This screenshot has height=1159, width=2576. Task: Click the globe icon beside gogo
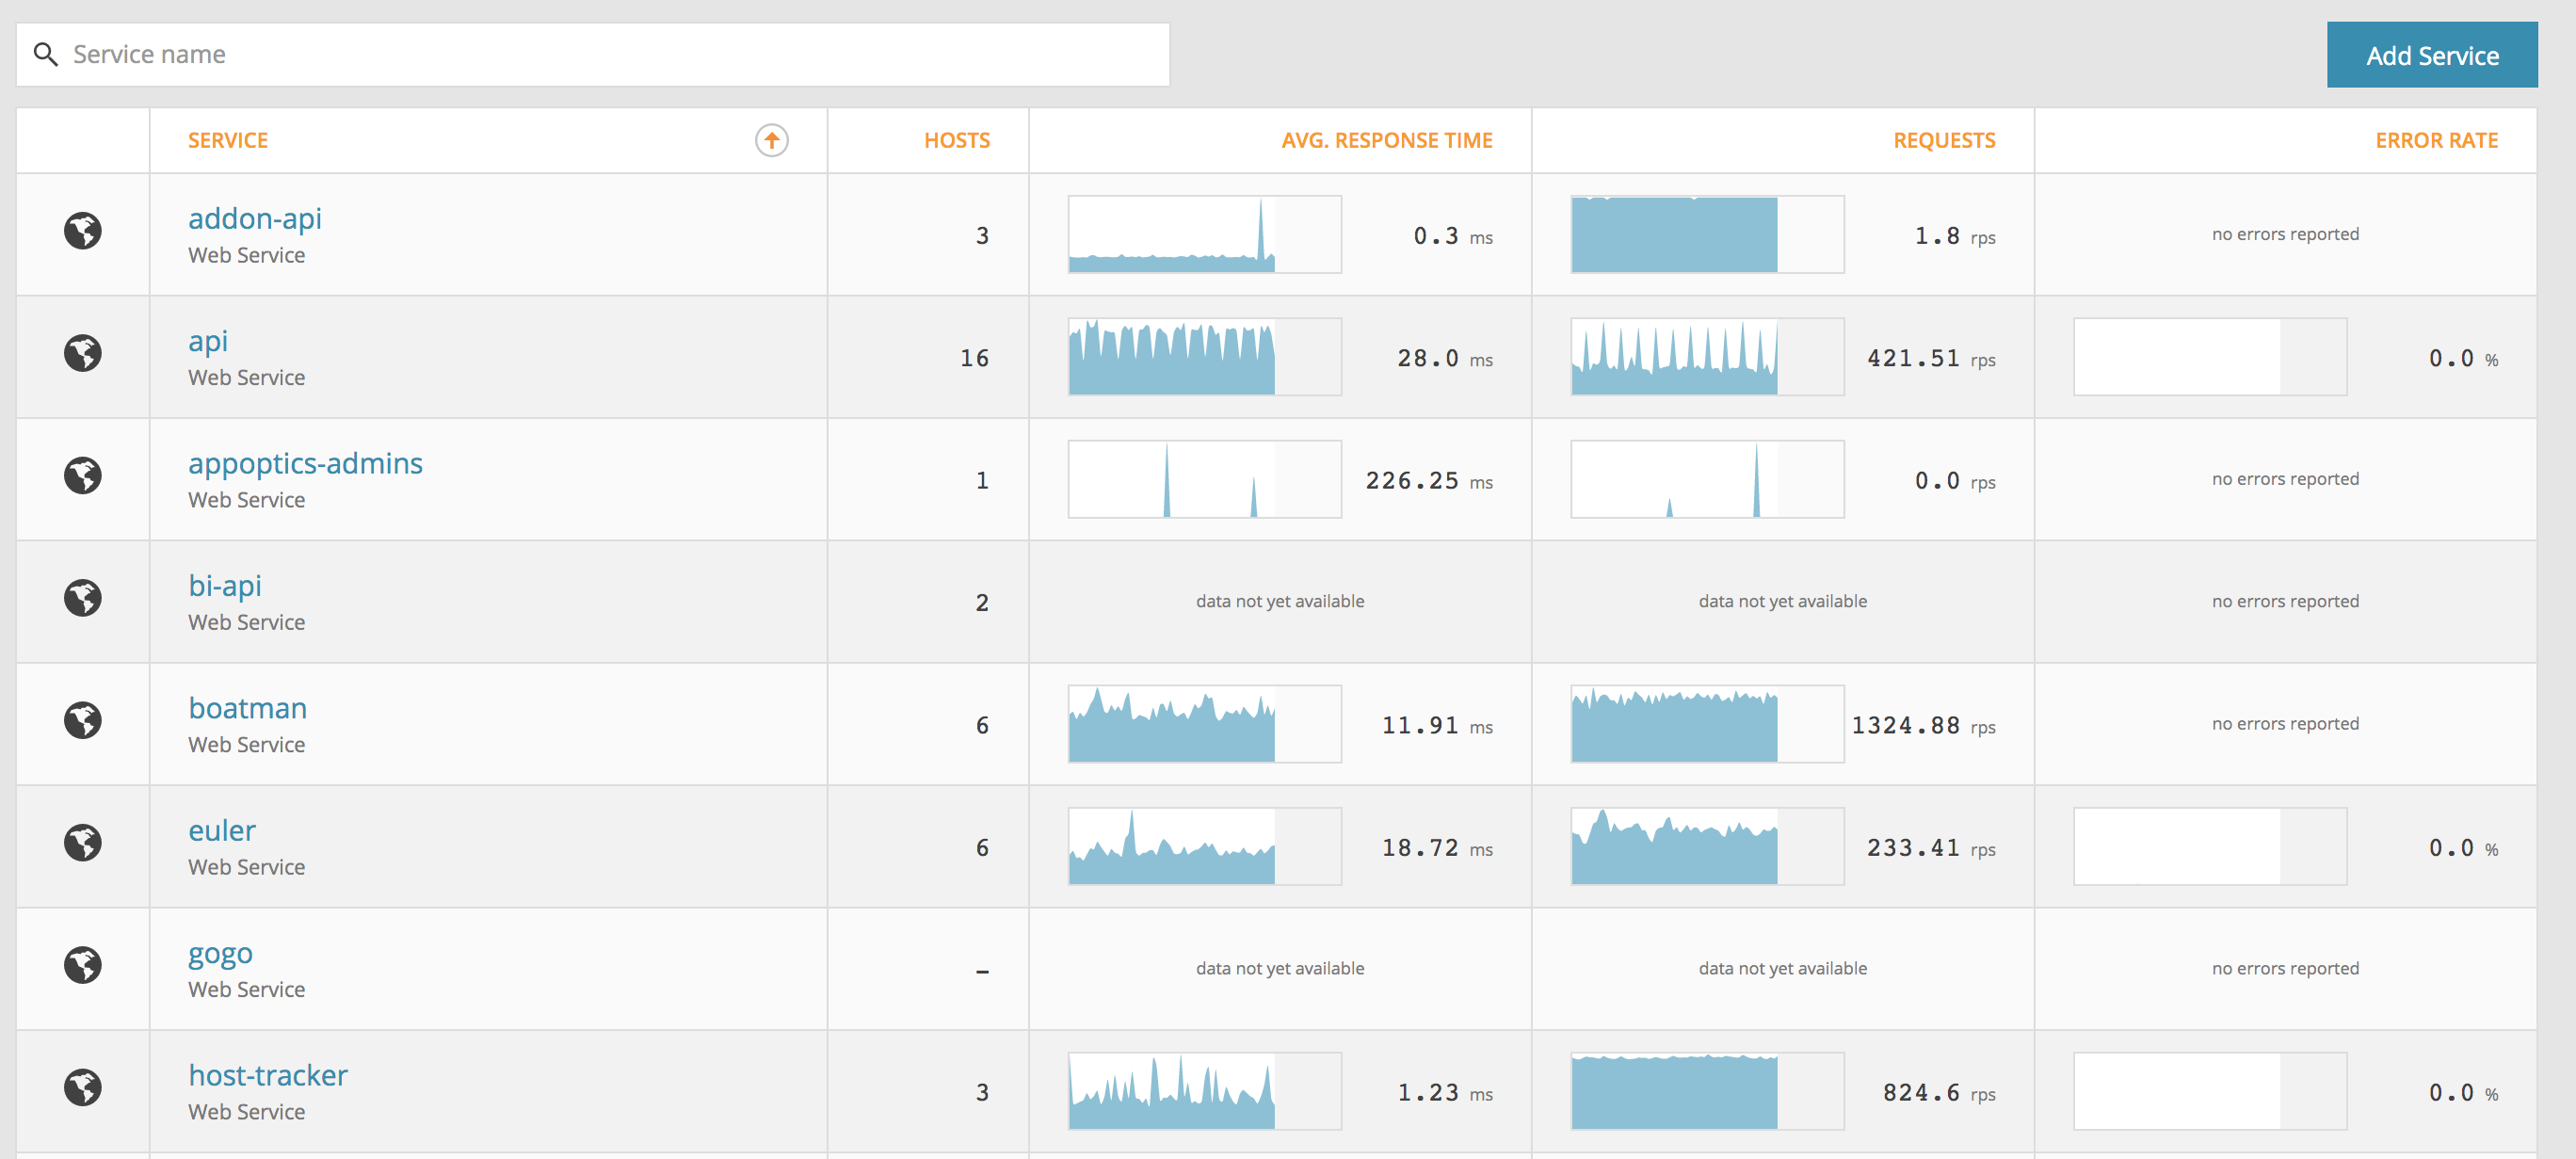coord(83,965)
